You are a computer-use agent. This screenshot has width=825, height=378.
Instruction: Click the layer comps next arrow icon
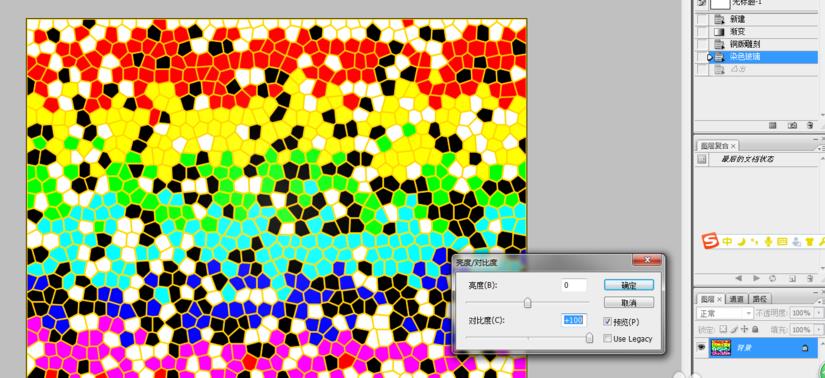click(757, 278)
